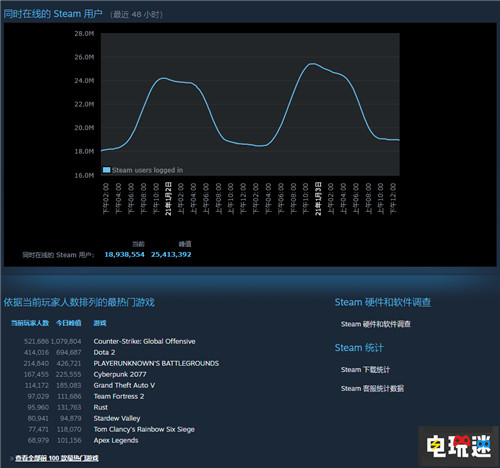Click the 95,960 current players value
This screenshot has height=468, width=500.
tap(38, 407)
